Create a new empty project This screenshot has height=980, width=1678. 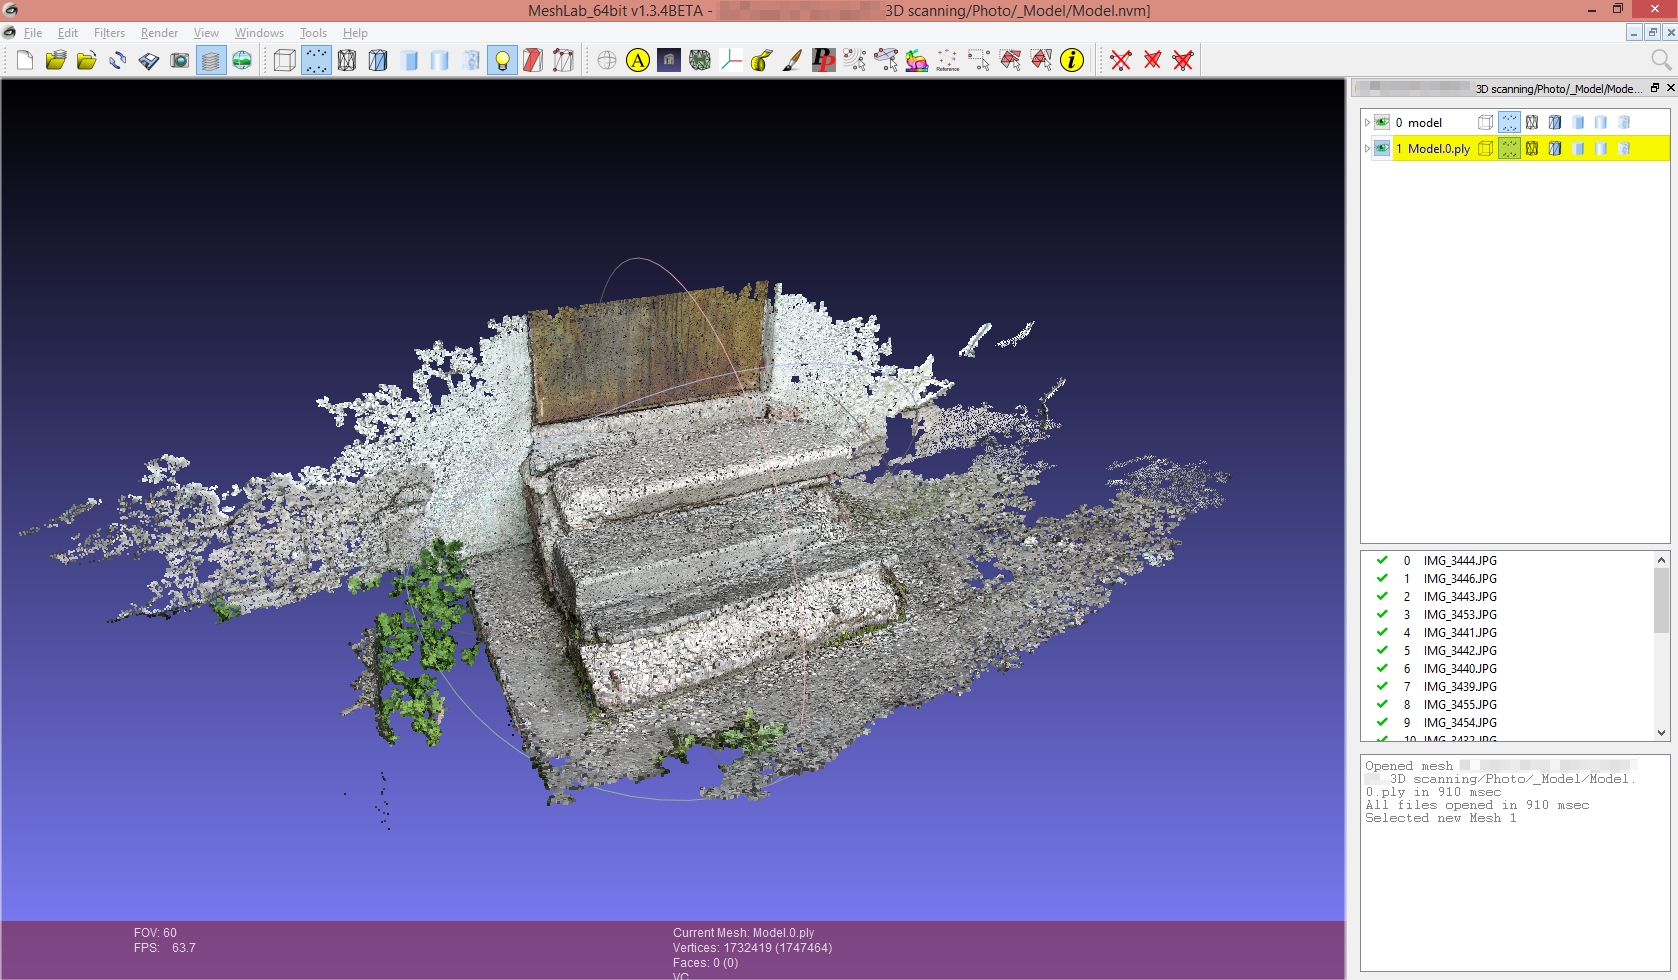tap(25, 61)
